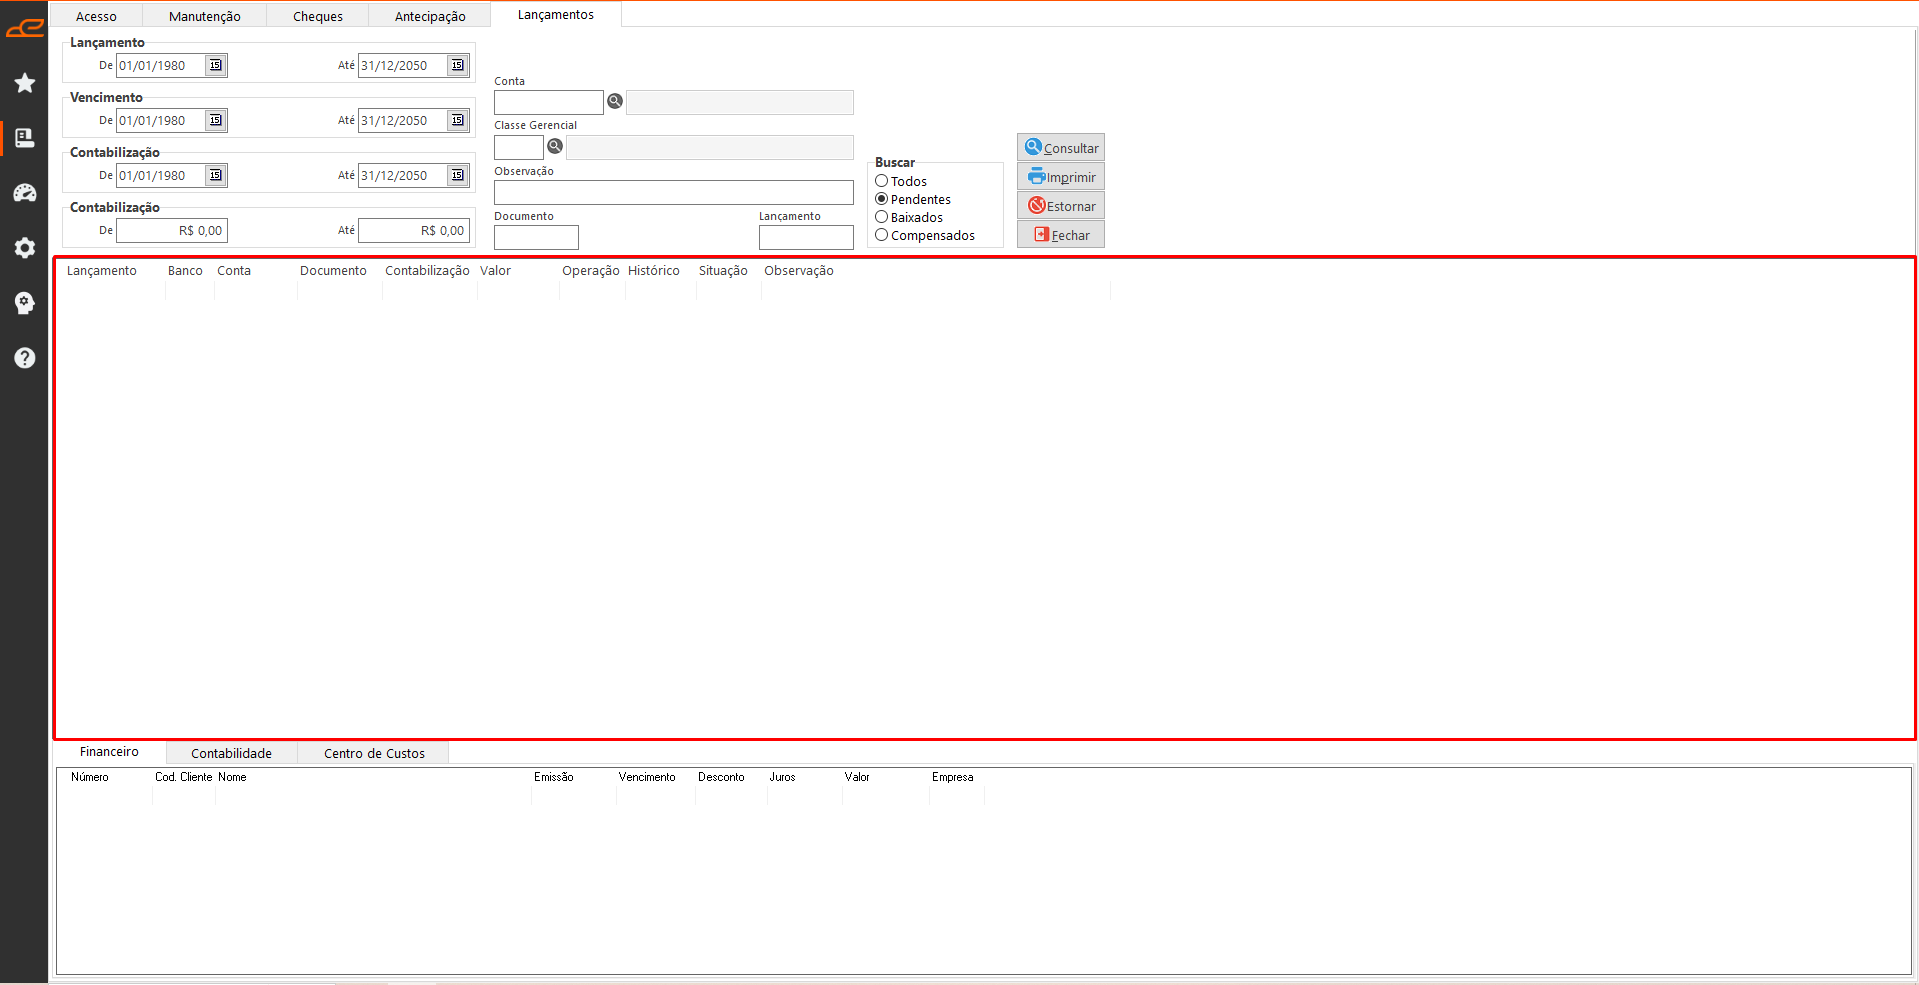Open the dashboard gauge icon in sidebar
1919x985 pixels.
(24, 193)
